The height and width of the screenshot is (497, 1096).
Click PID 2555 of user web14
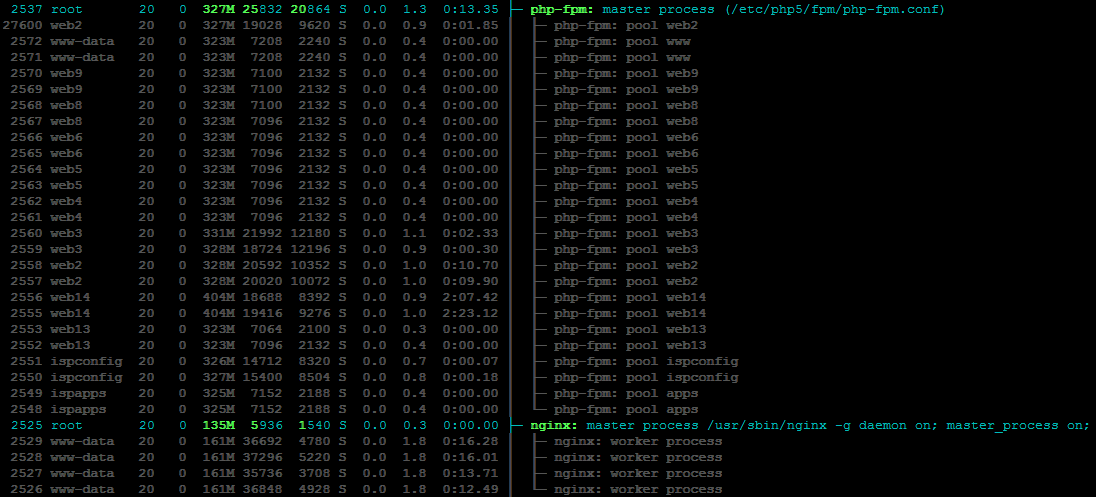27,313
